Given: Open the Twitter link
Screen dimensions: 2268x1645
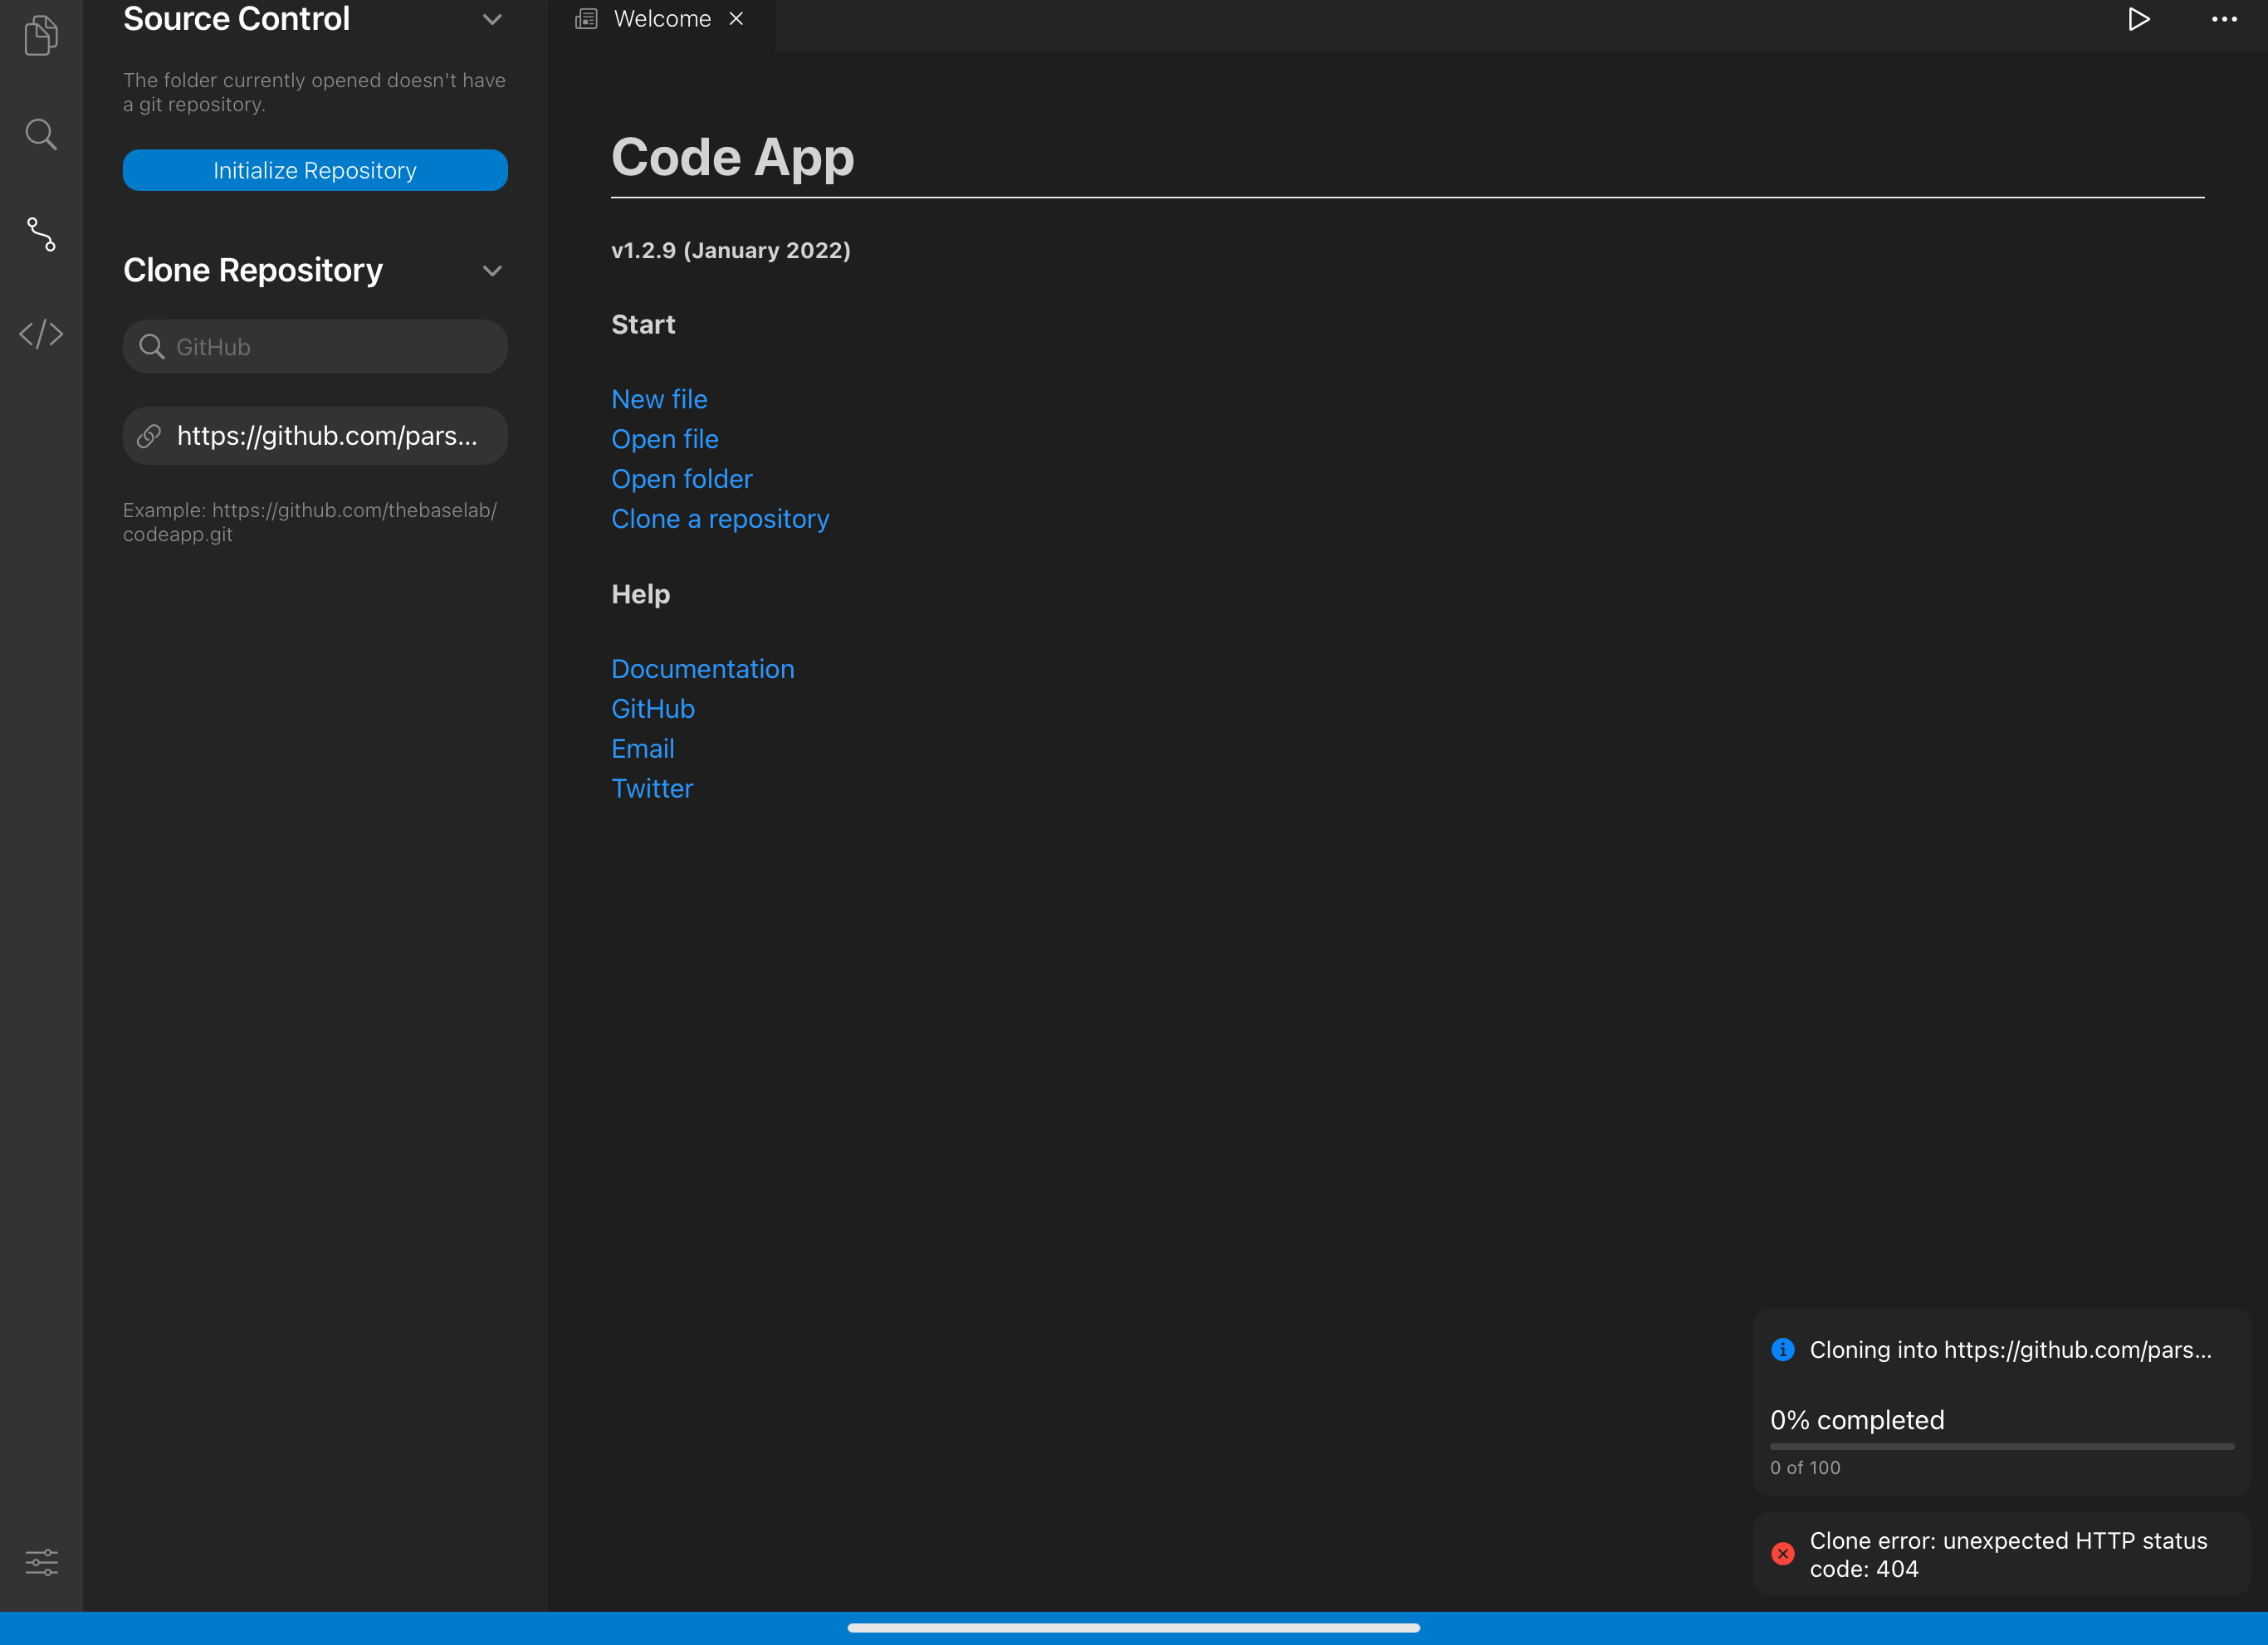Looking at the screenshot, I should click(x=651, y=788).
